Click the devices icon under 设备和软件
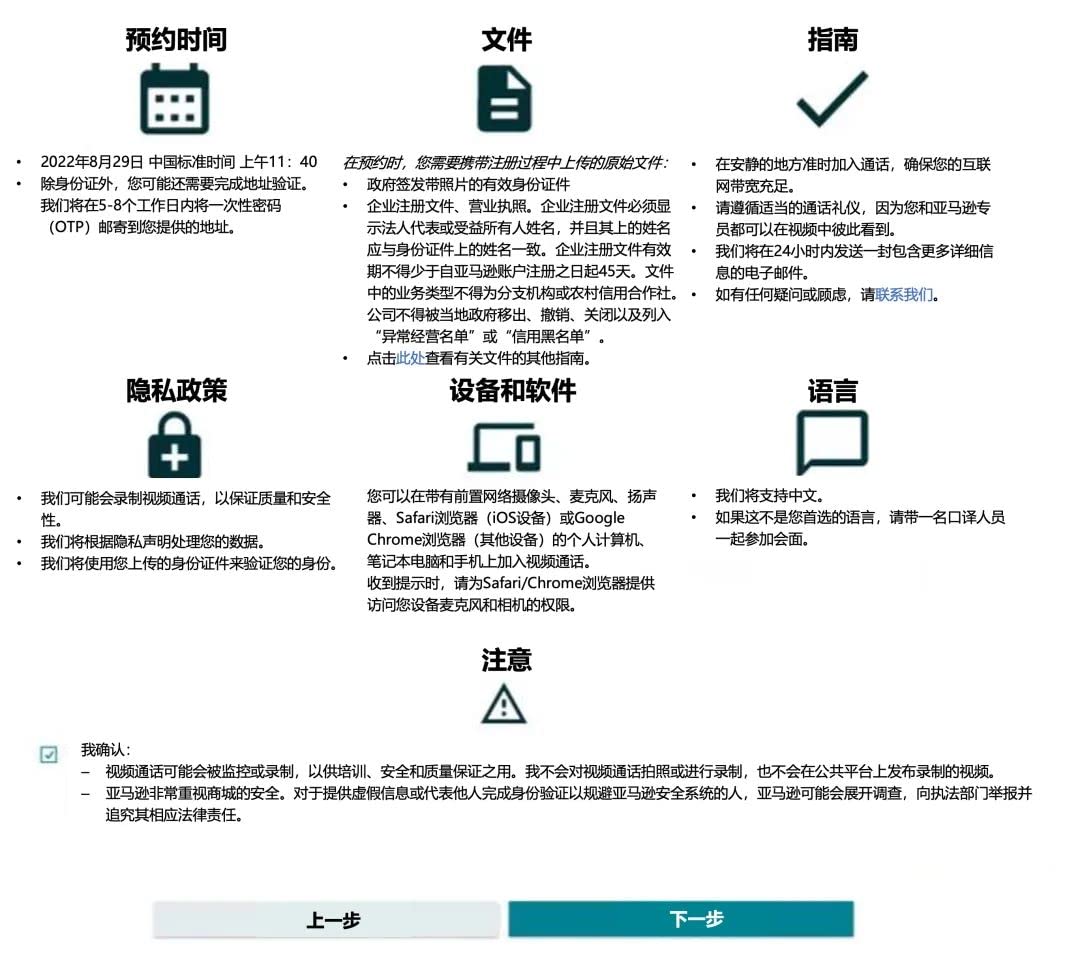Viewport: 1080px width, 977px height. 505,445
